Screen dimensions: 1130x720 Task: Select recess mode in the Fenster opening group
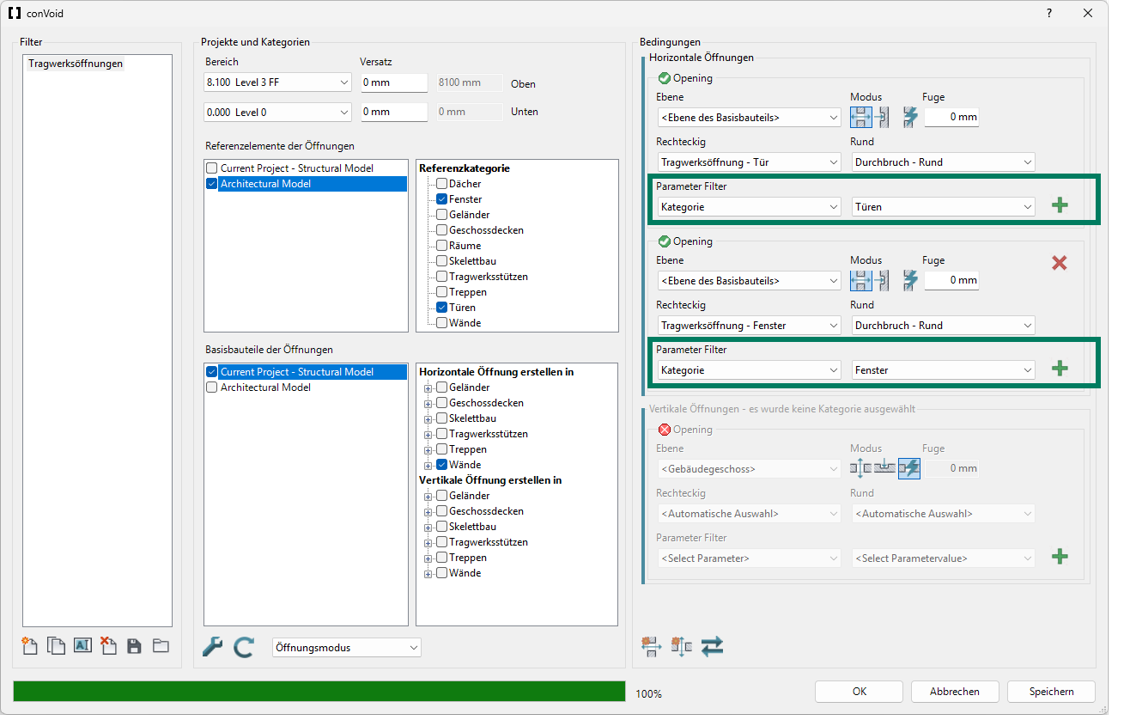[x=883, y=280]
